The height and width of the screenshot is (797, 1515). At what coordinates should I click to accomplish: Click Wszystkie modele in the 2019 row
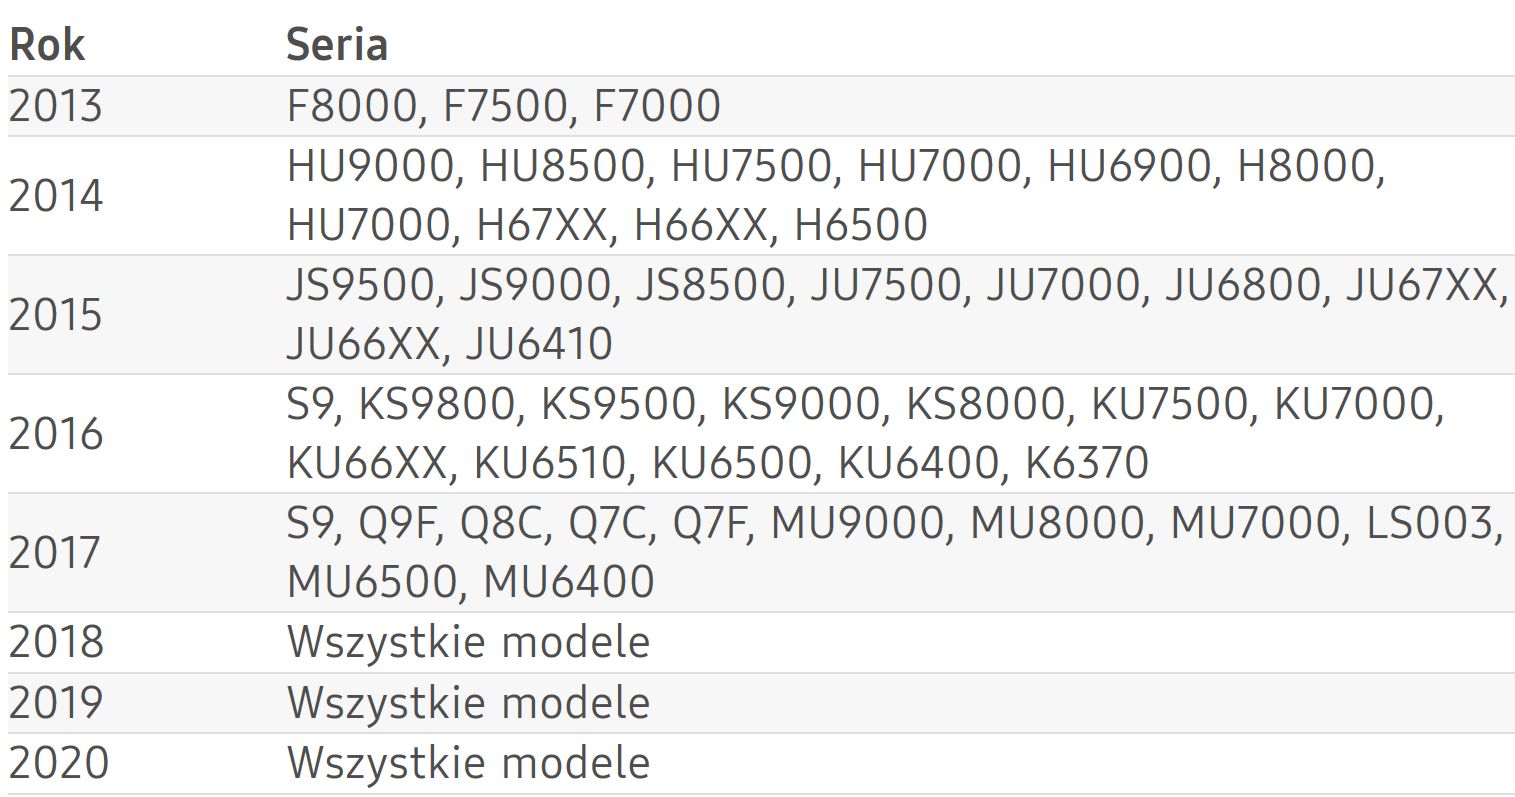point(468,703)
